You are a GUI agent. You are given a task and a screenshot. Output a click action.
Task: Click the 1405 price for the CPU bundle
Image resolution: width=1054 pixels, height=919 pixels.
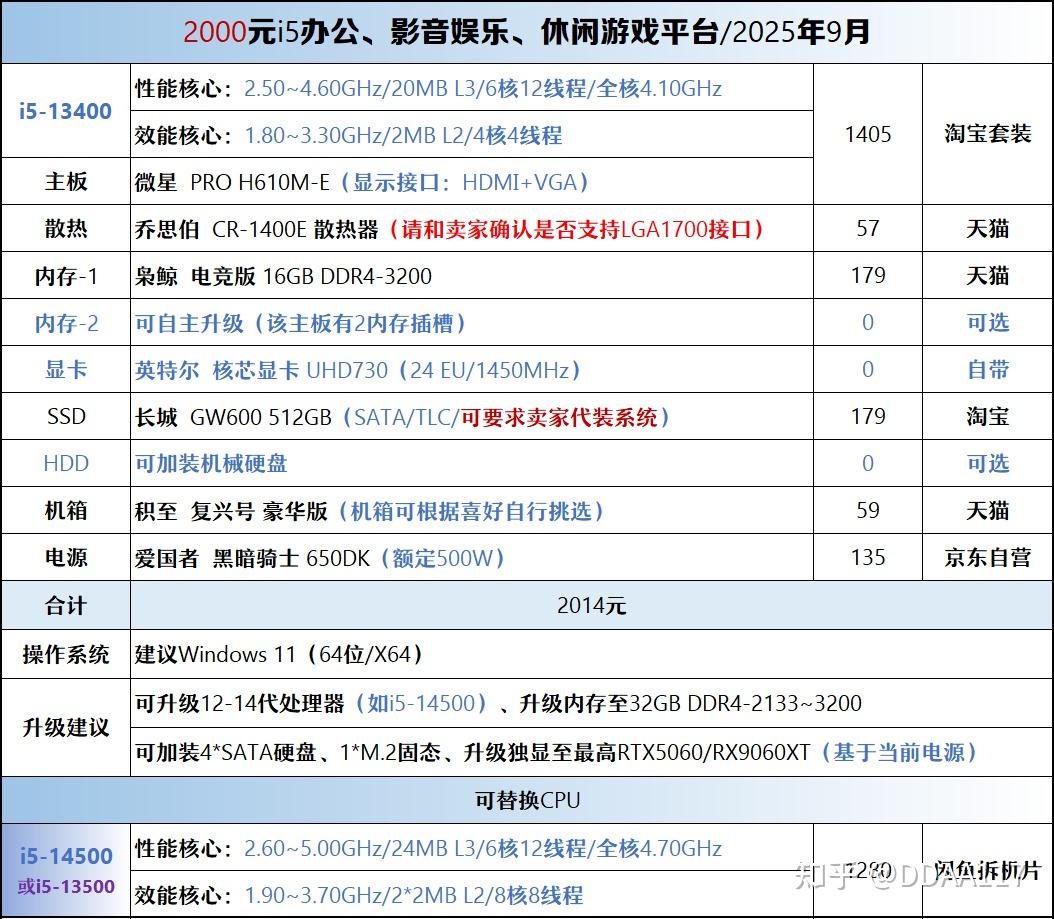point(868,134)
